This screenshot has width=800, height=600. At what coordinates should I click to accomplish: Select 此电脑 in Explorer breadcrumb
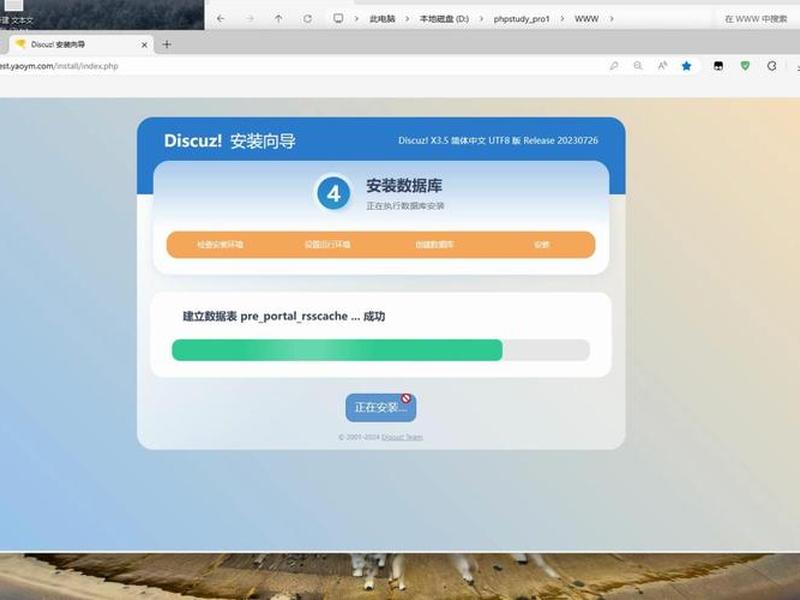382,19
